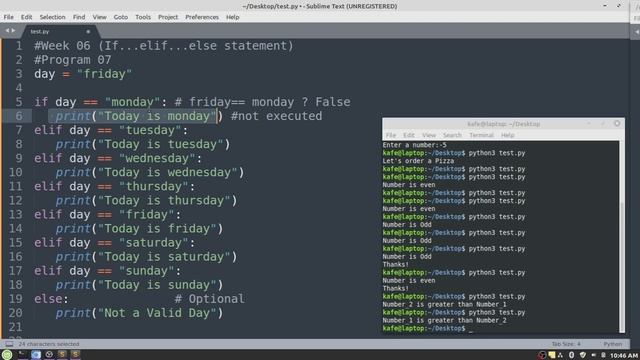
Task: Open the Project menu
Action: pos(168,17)
